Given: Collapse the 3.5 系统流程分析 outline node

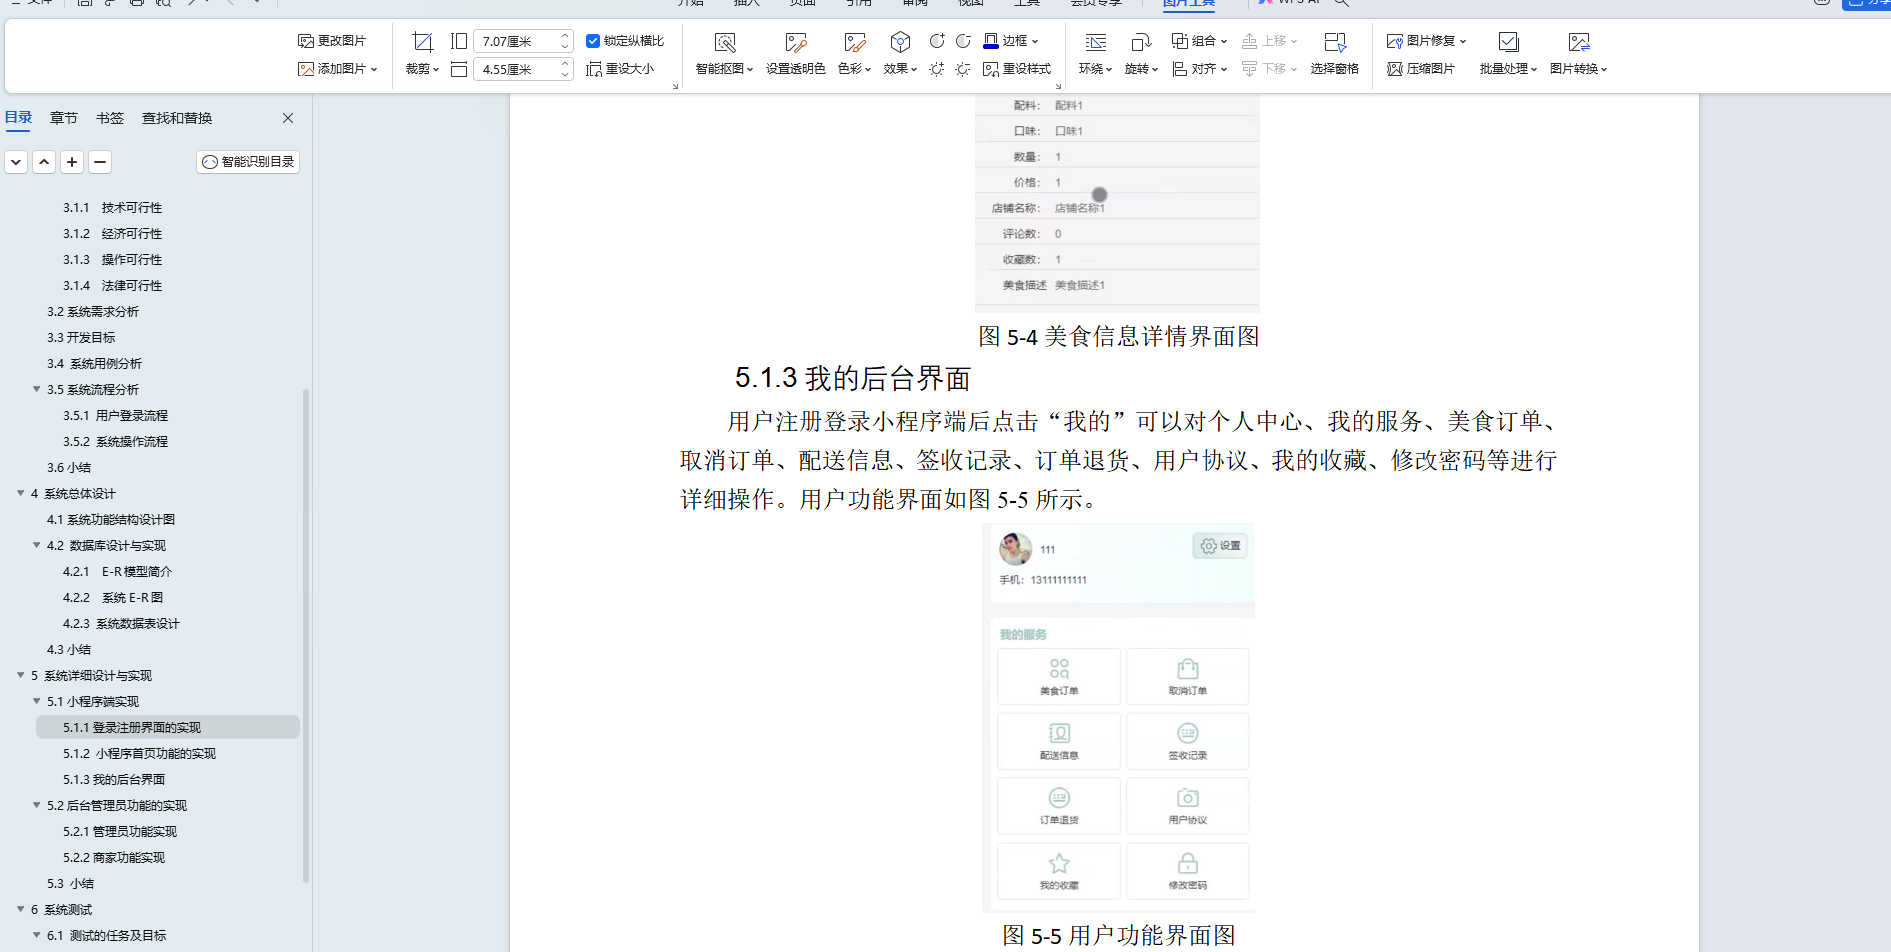Looking at the screenshot, I should (37, 389).
